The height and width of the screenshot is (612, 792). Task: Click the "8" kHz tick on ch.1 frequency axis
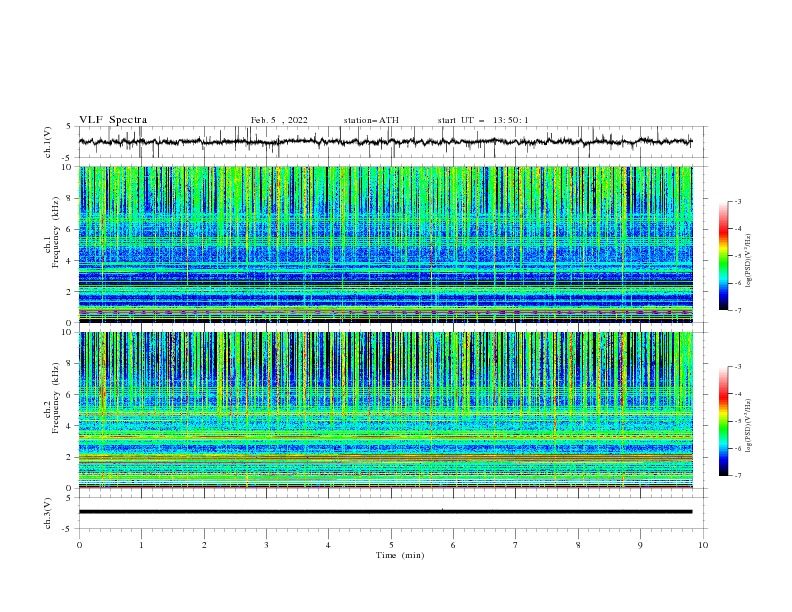71,198
